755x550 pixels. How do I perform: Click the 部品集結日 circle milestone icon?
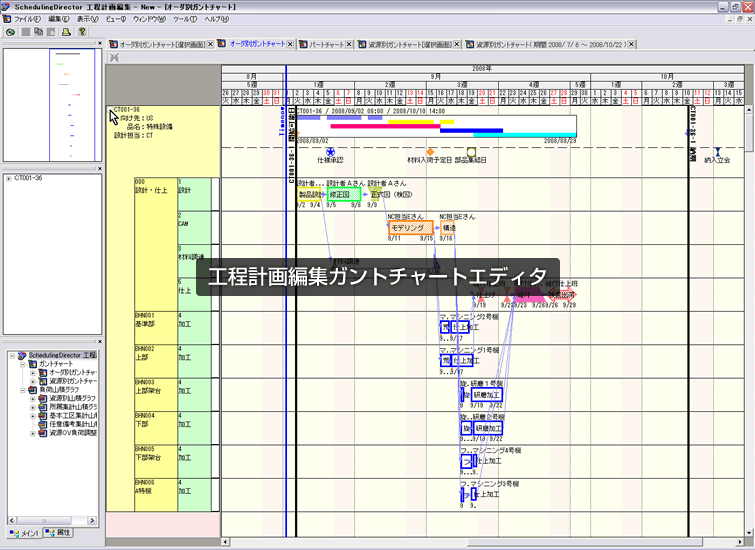[471, 152]
